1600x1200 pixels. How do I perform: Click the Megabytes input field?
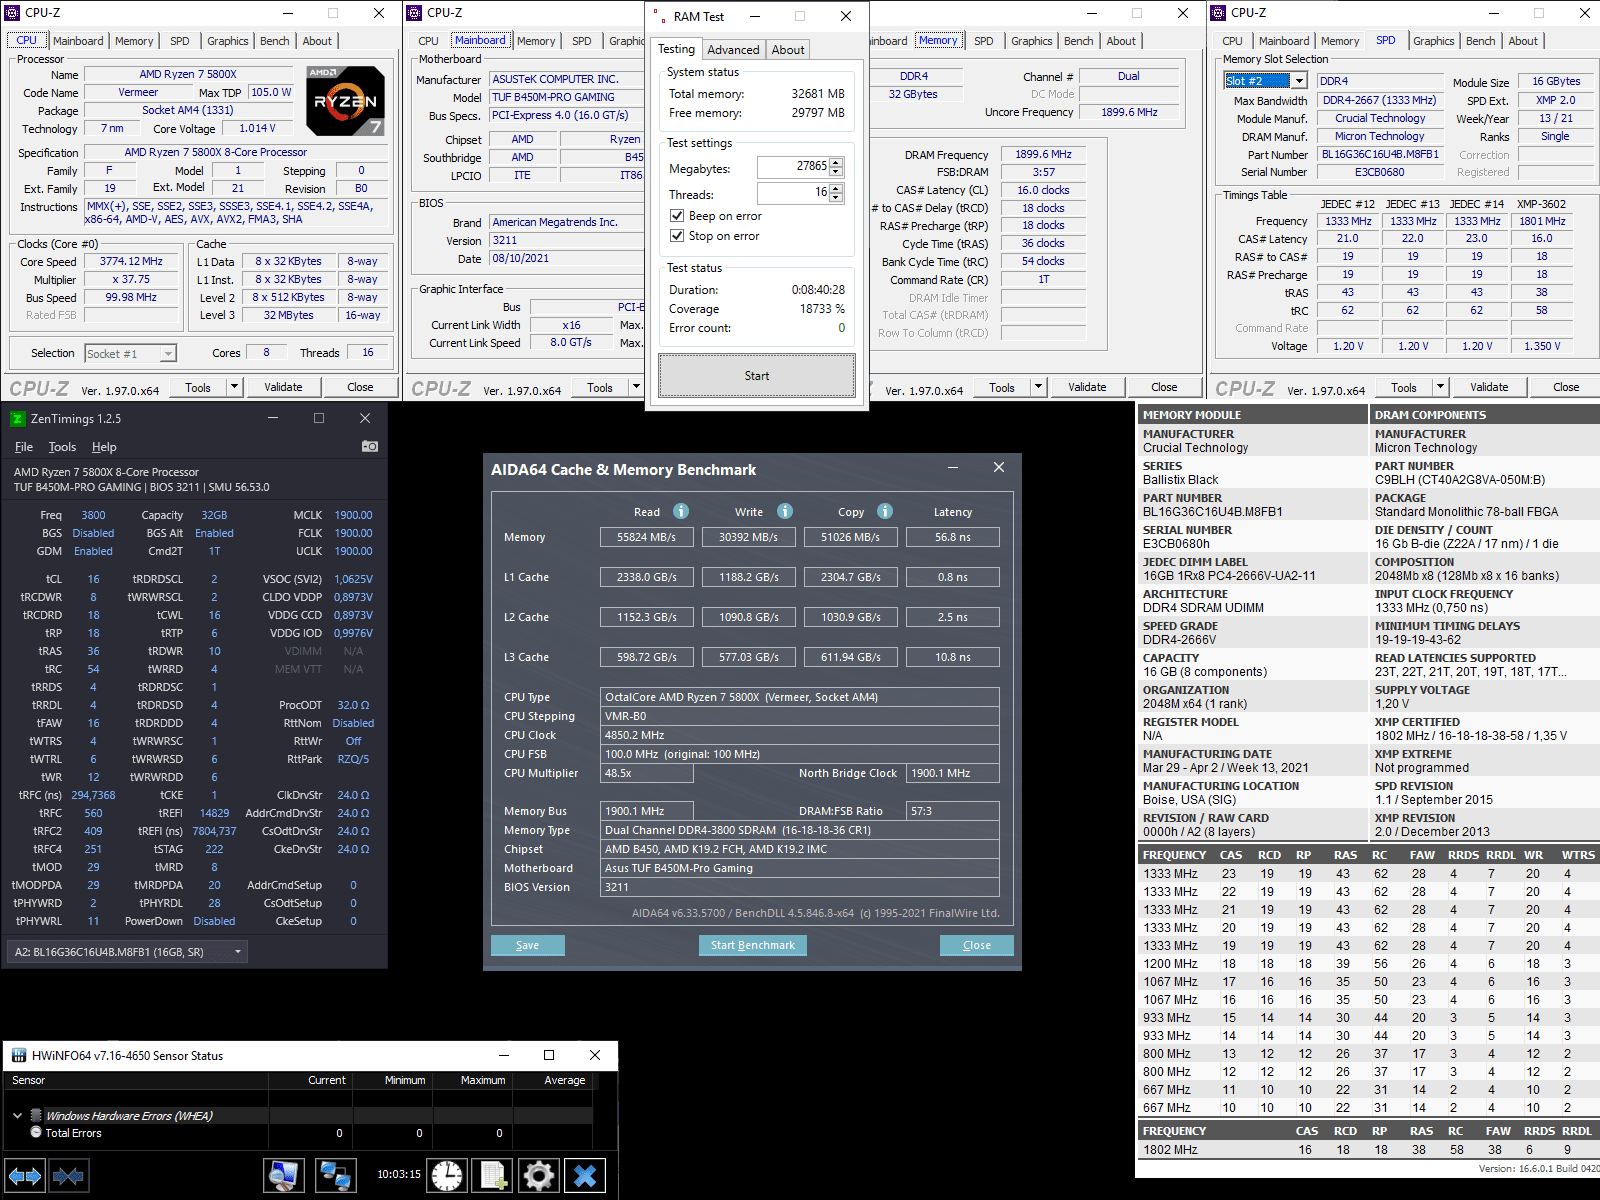(793, 167)
